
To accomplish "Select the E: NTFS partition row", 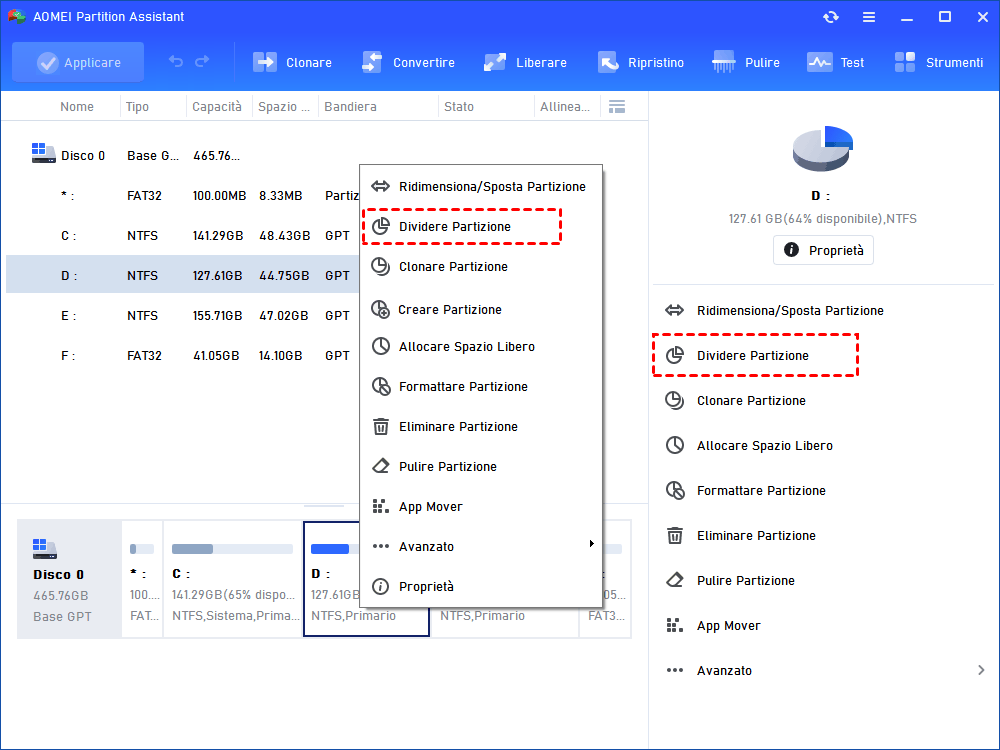I will [184, 315].
